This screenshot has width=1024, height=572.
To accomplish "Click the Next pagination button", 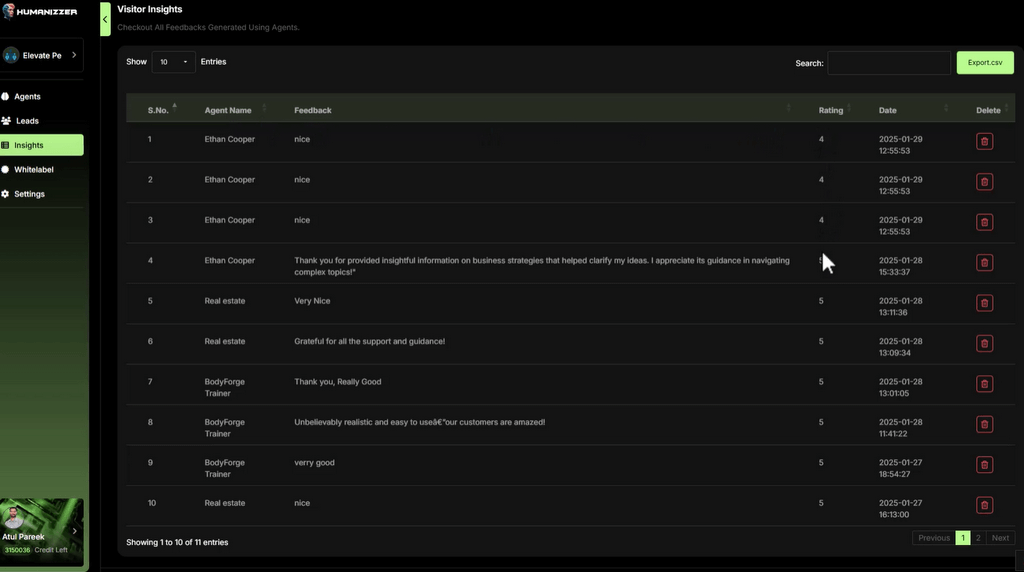I will [x=1000, y=538].
